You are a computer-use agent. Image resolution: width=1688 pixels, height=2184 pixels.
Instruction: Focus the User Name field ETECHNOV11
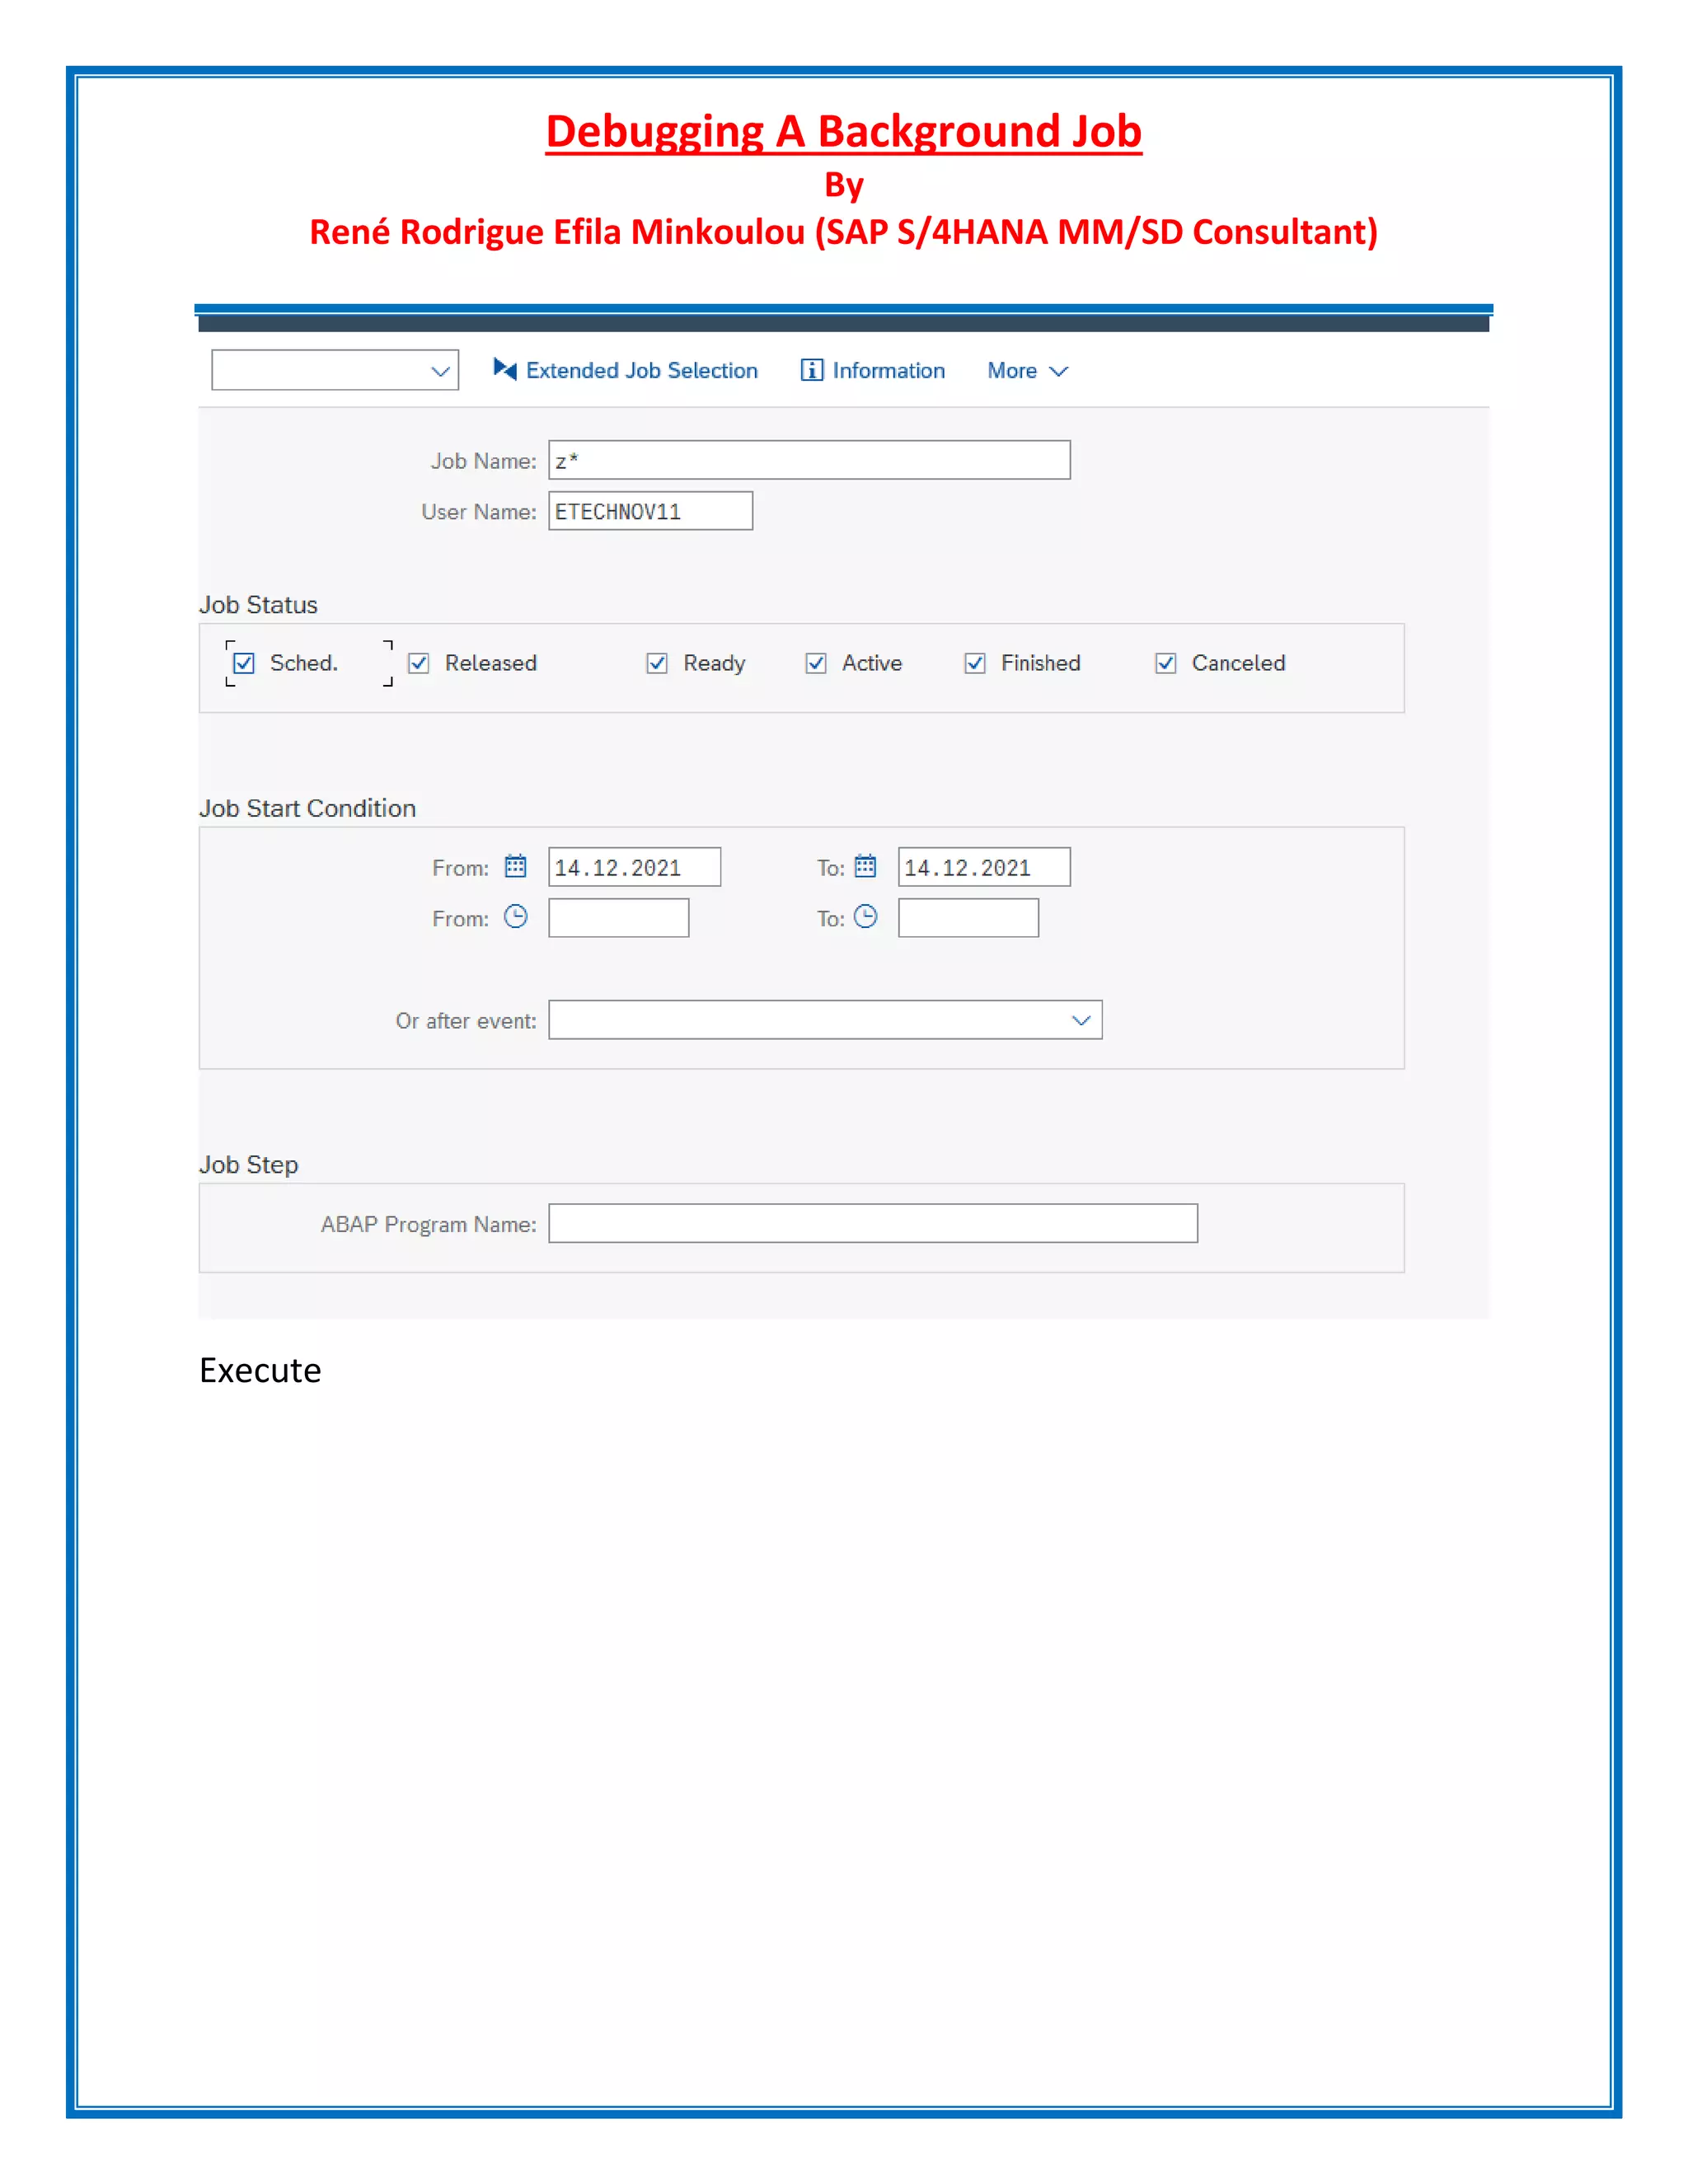click(650, 511)
